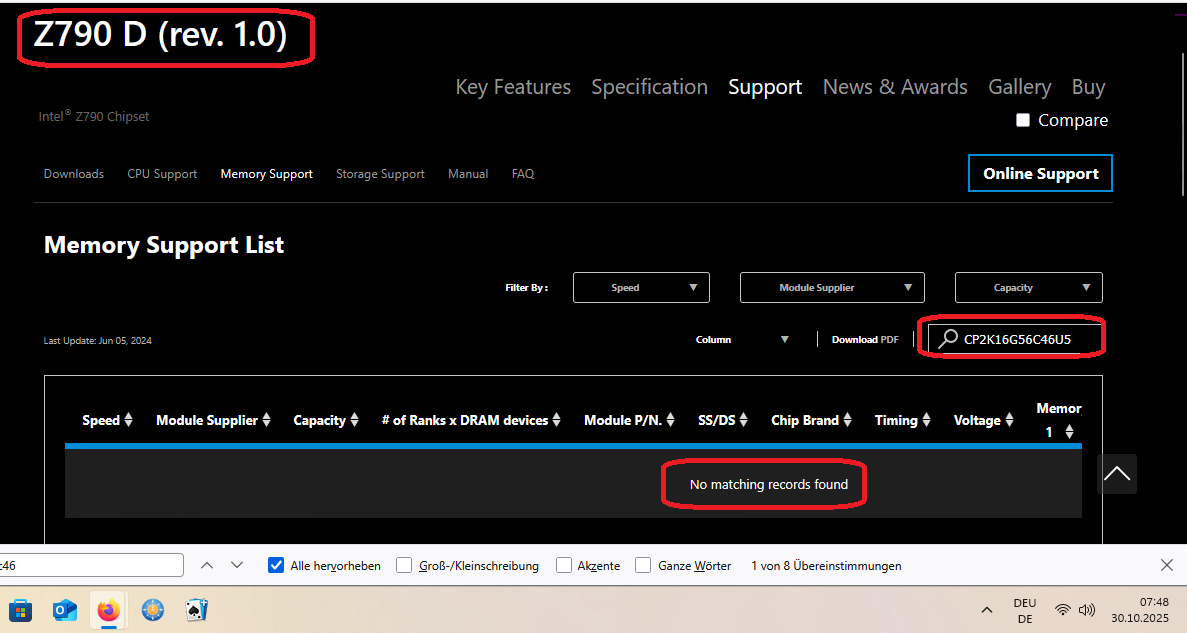Open the FAQ section
This screenshot has height=633, width=1187.
523,174
